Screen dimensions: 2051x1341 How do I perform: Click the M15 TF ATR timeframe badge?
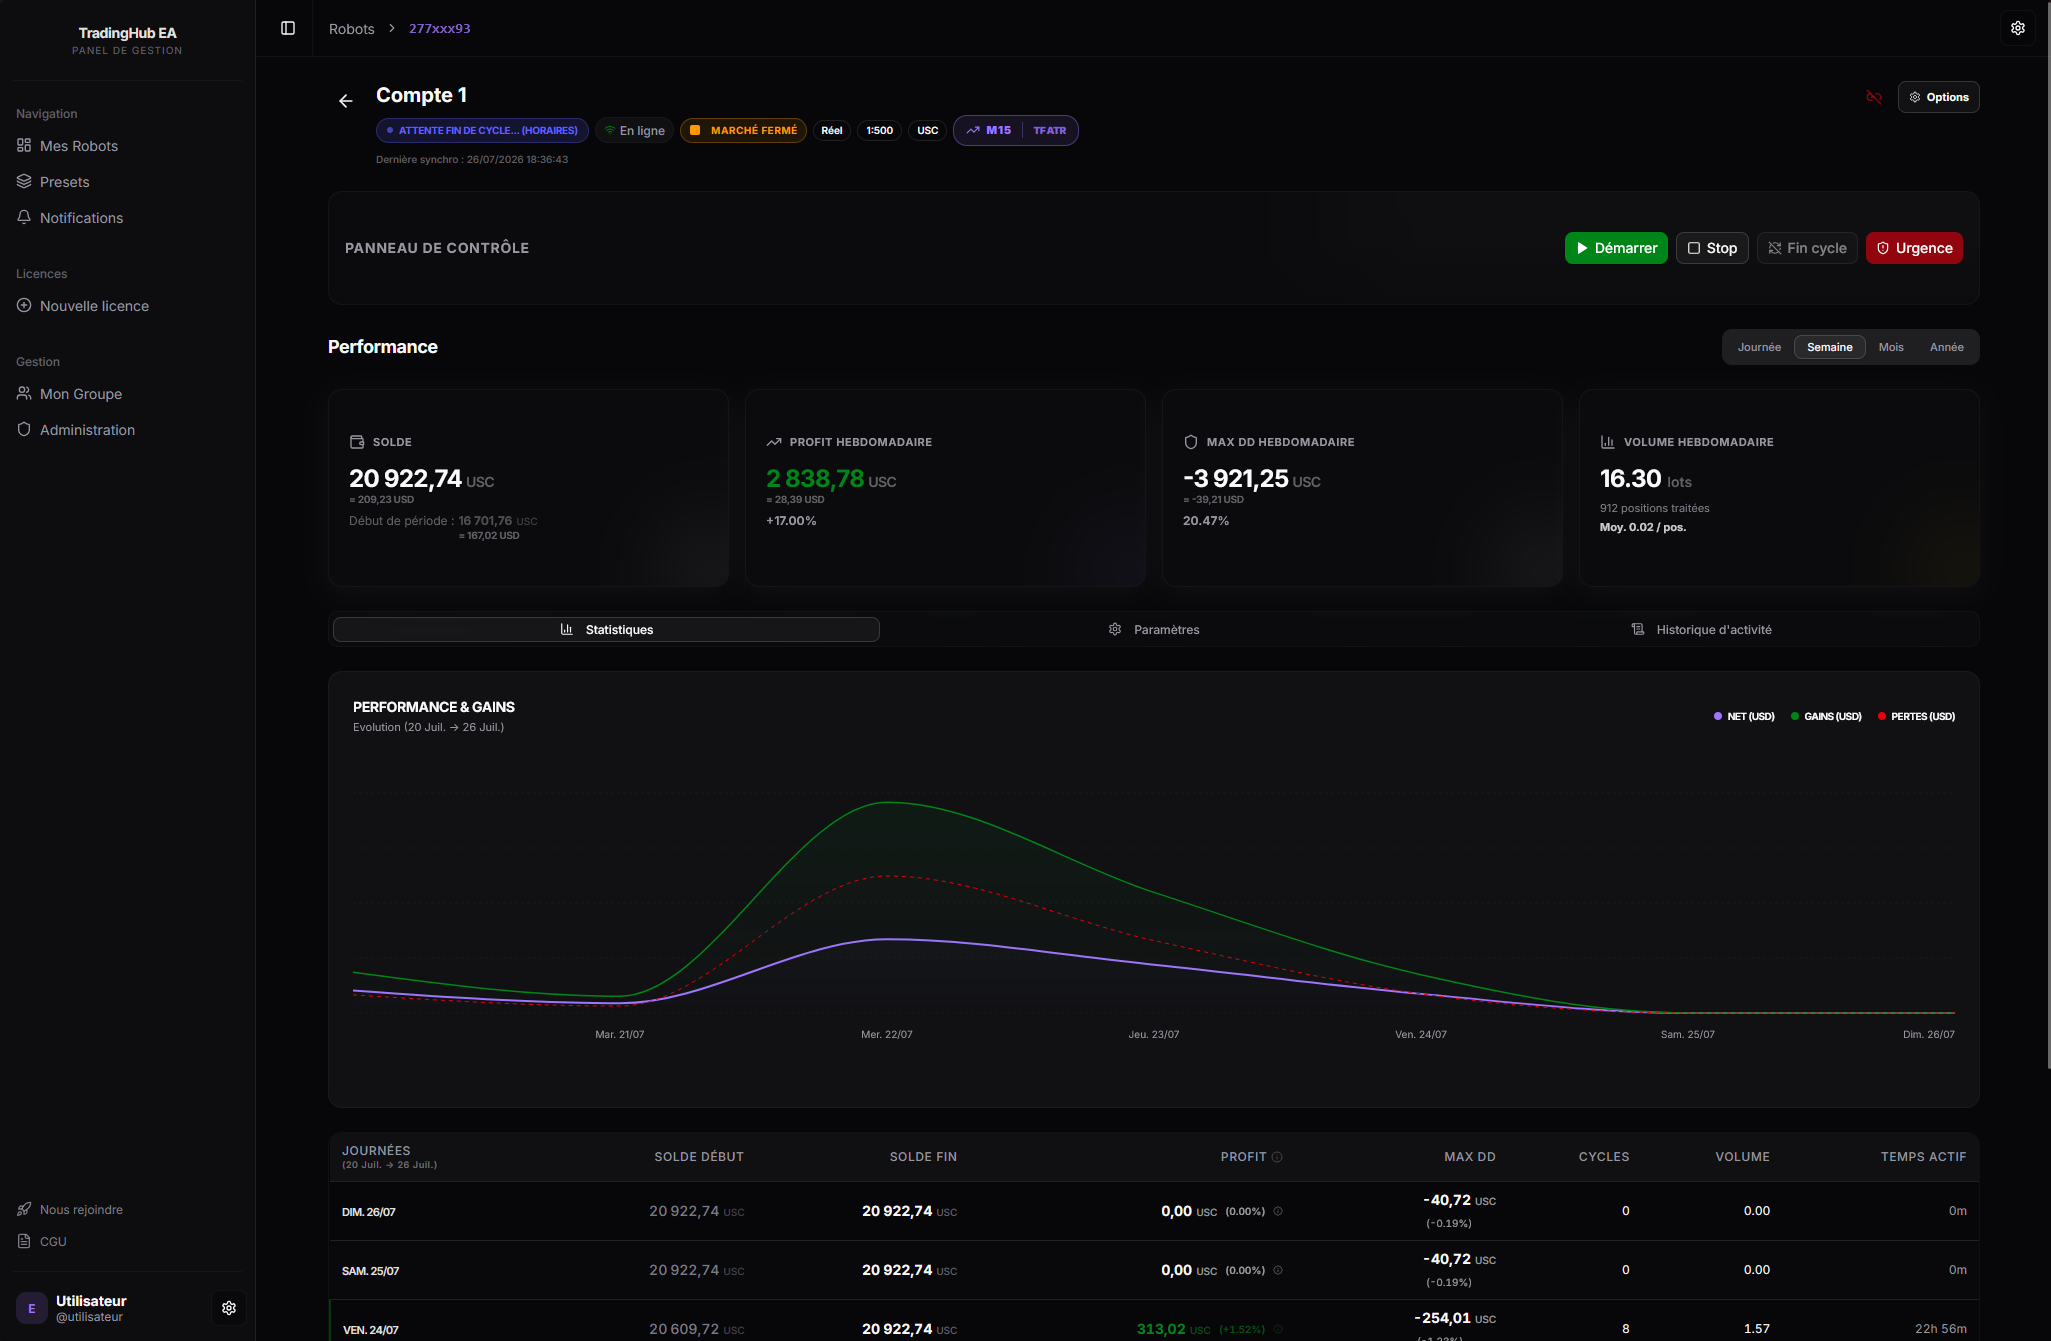[x=1015, y=130]
